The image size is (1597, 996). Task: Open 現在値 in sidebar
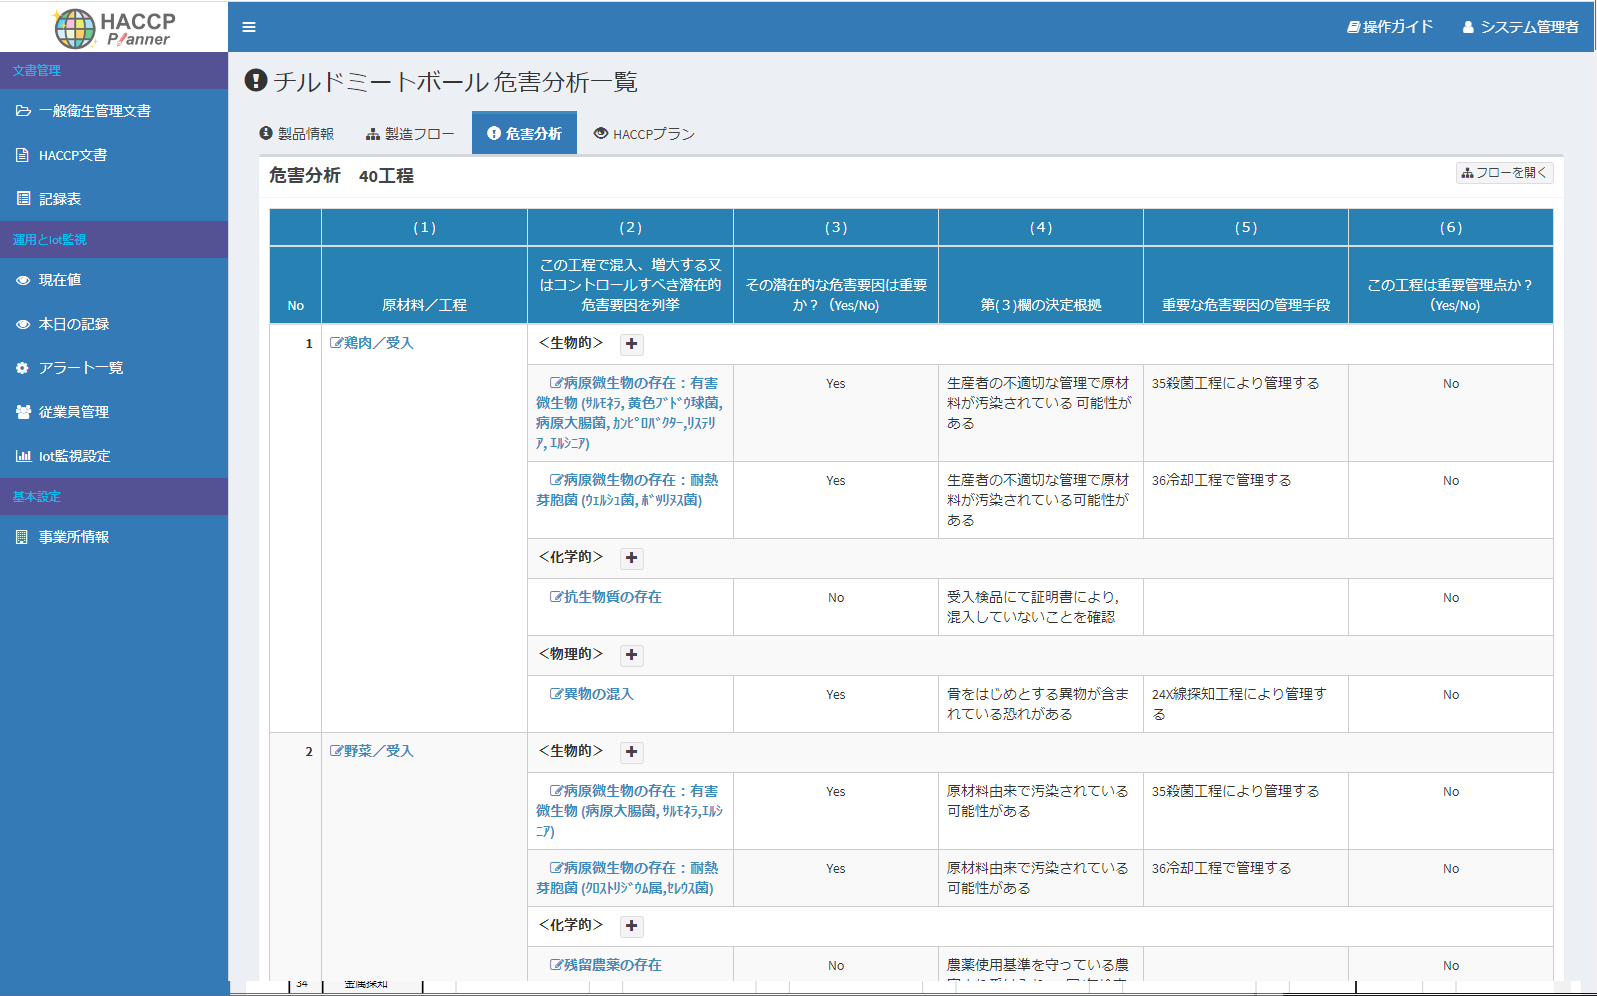(x=114, y=280)
